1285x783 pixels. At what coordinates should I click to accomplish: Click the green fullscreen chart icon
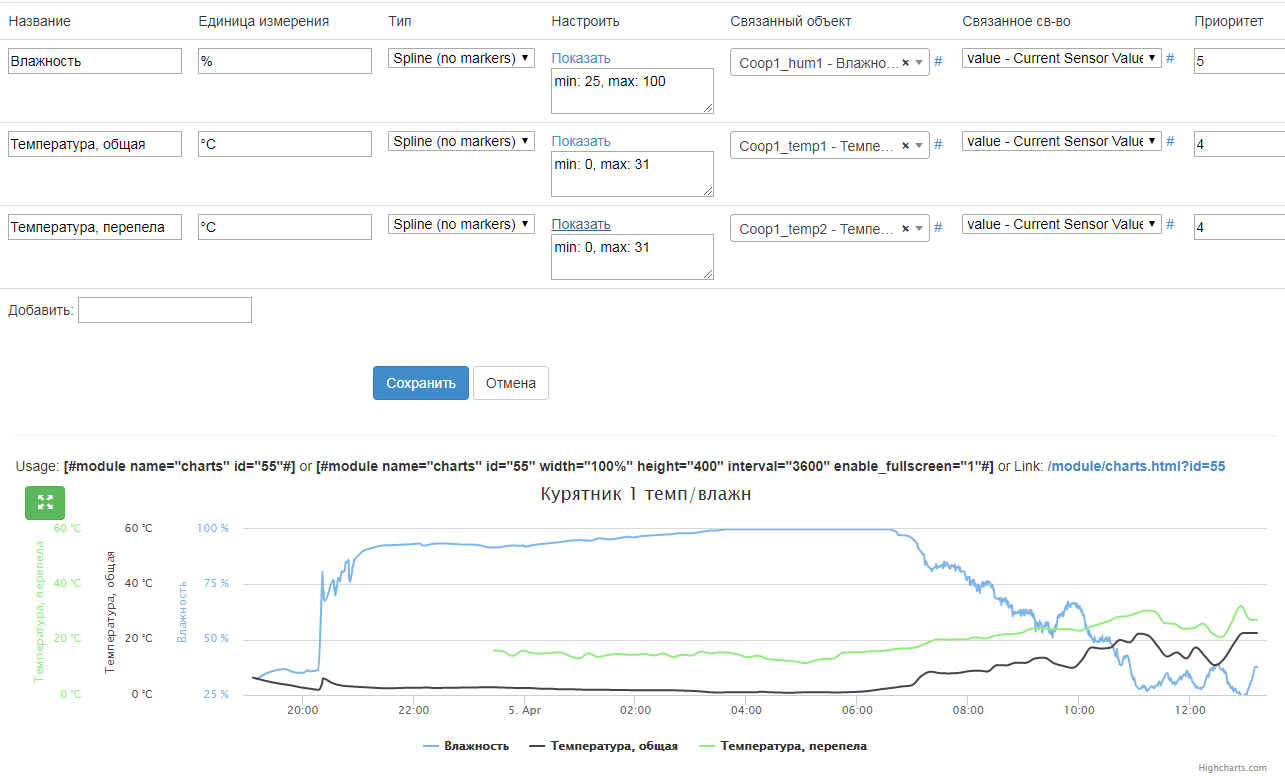tap(45, 502)
